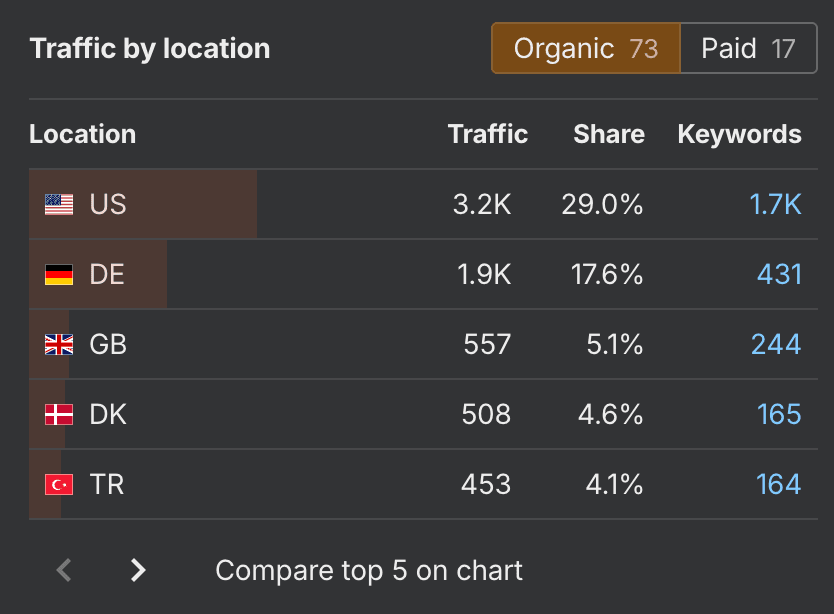Select the US location label

point(108,204)
